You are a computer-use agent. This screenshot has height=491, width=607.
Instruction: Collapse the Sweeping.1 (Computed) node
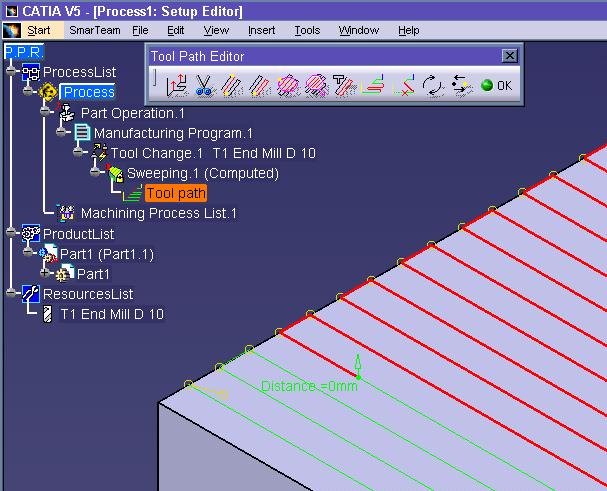pyautogui.click(x=95, y=172)
